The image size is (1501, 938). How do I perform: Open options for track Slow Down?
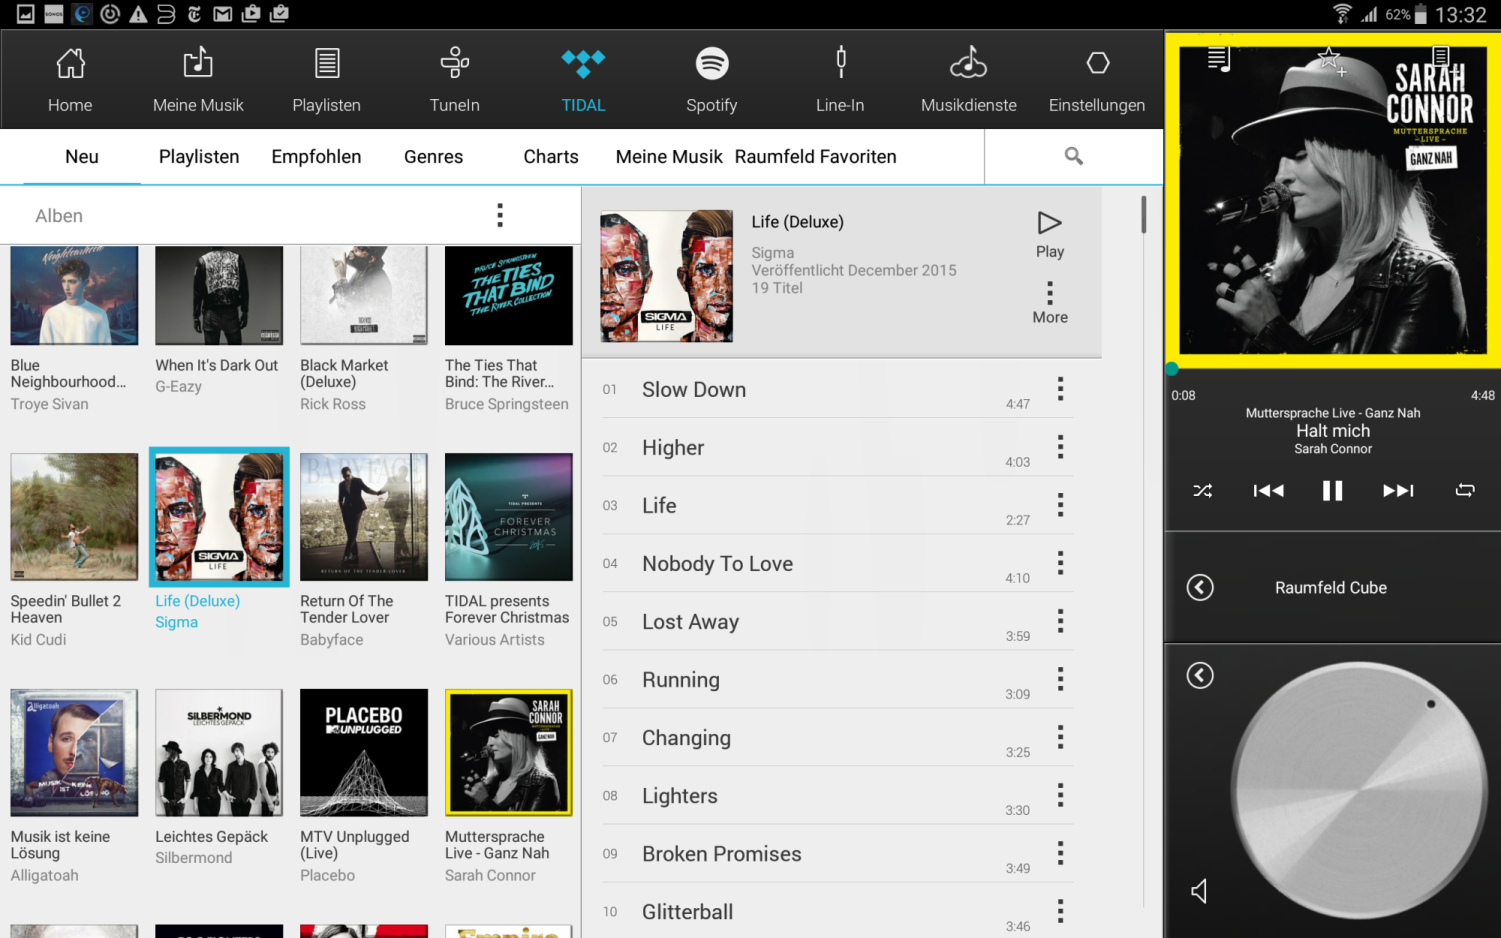click(1060, 389)
